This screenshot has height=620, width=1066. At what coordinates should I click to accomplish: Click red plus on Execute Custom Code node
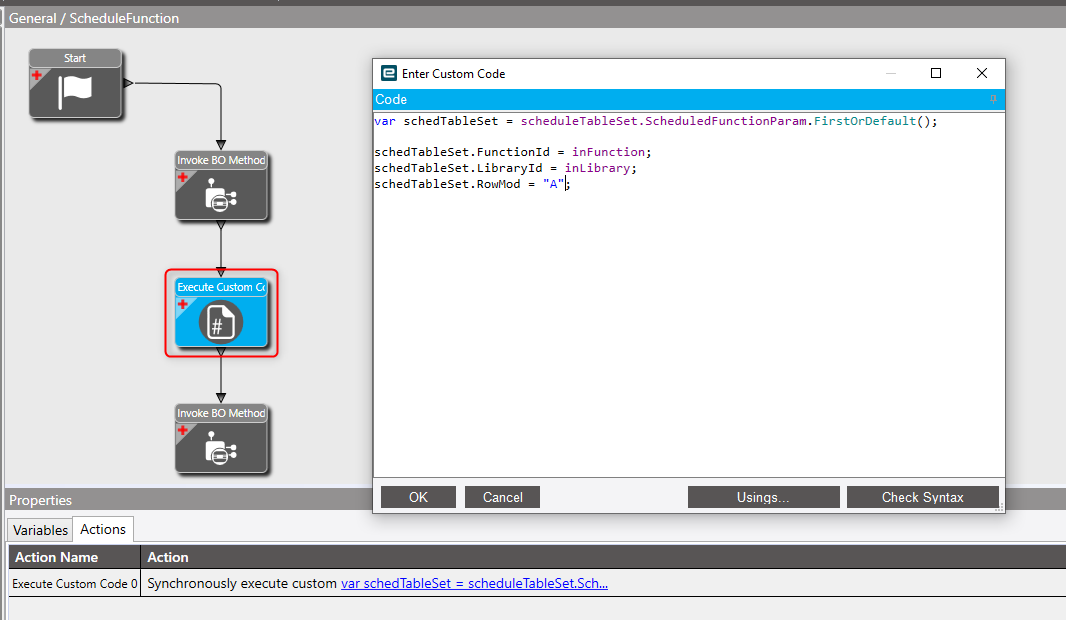click(182, 304)
